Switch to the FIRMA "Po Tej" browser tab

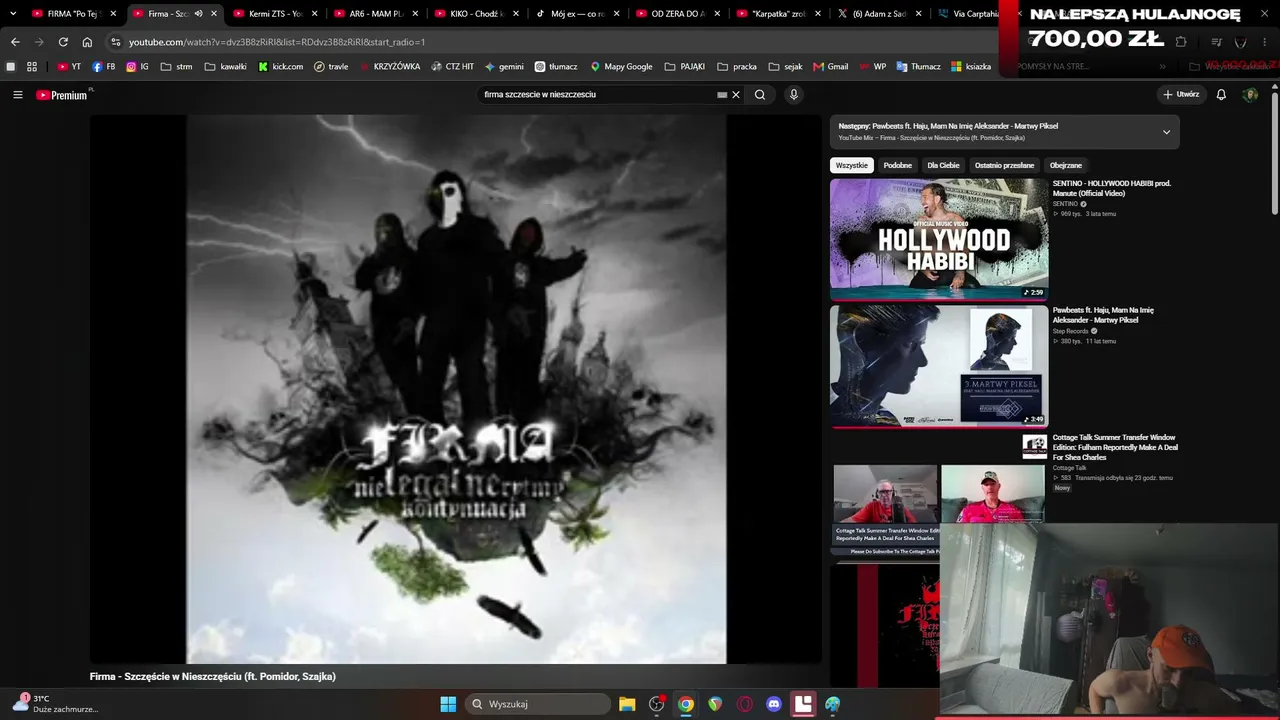click(72, 14)
